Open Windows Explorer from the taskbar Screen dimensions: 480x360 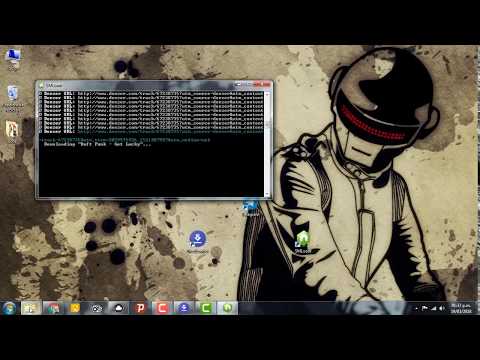(x=31, y=308)
